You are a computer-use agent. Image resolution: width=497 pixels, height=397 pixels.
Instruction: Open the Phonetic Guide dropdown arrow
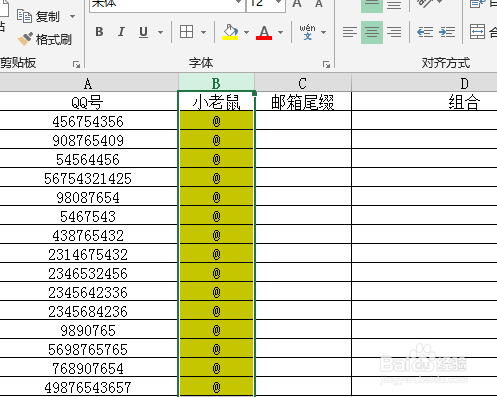pyautogui.click(x=323, y=32)
